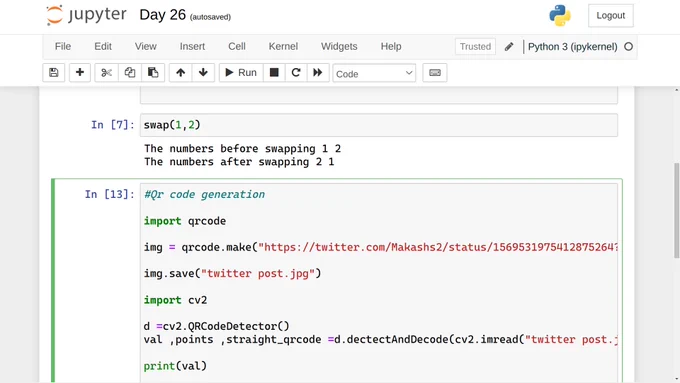Click the Python logo icon

coord(559,16)
